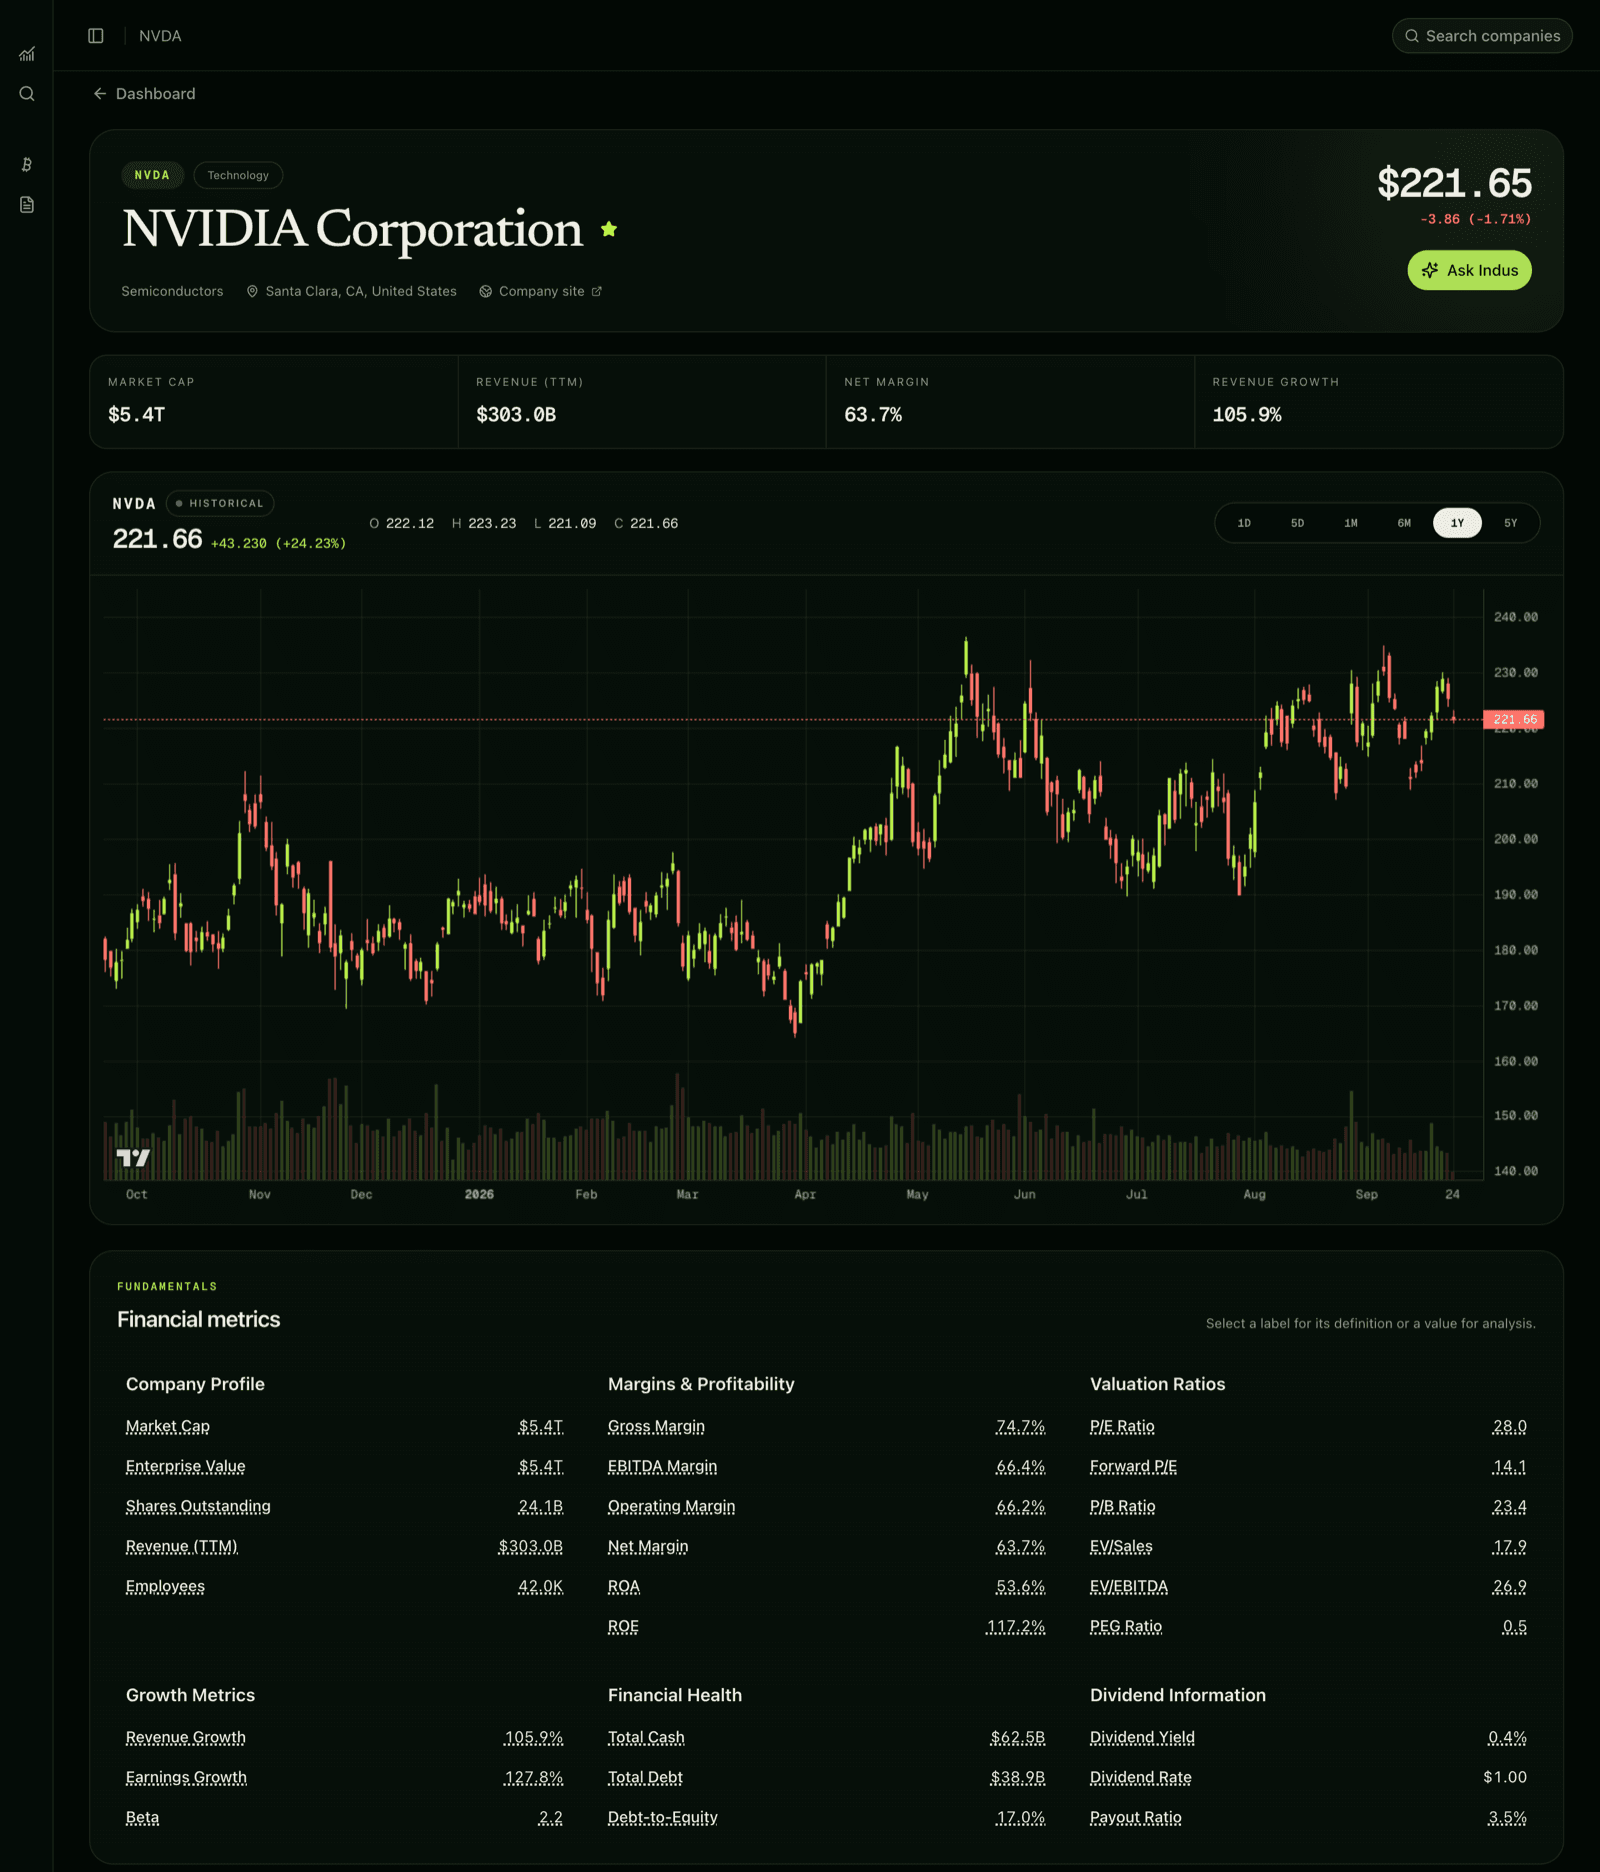Click the Gross Margin value 74.7%
This screenshot has height=1872, width=1600.
[x=1021, y=1427]
